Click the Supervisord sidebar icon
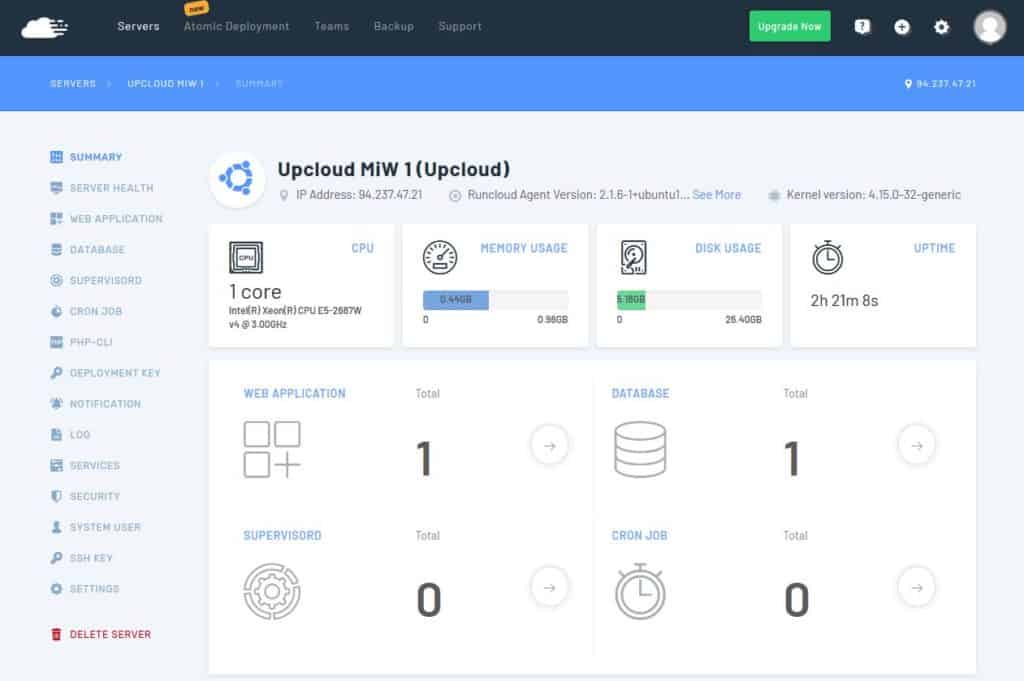 57,280
